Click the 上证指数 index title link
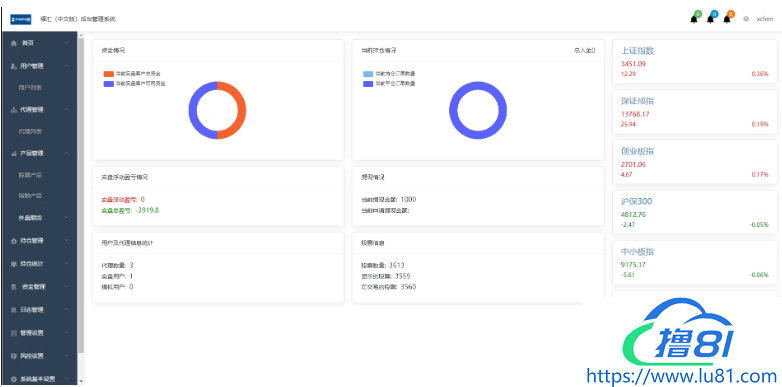 coord(637,51)
